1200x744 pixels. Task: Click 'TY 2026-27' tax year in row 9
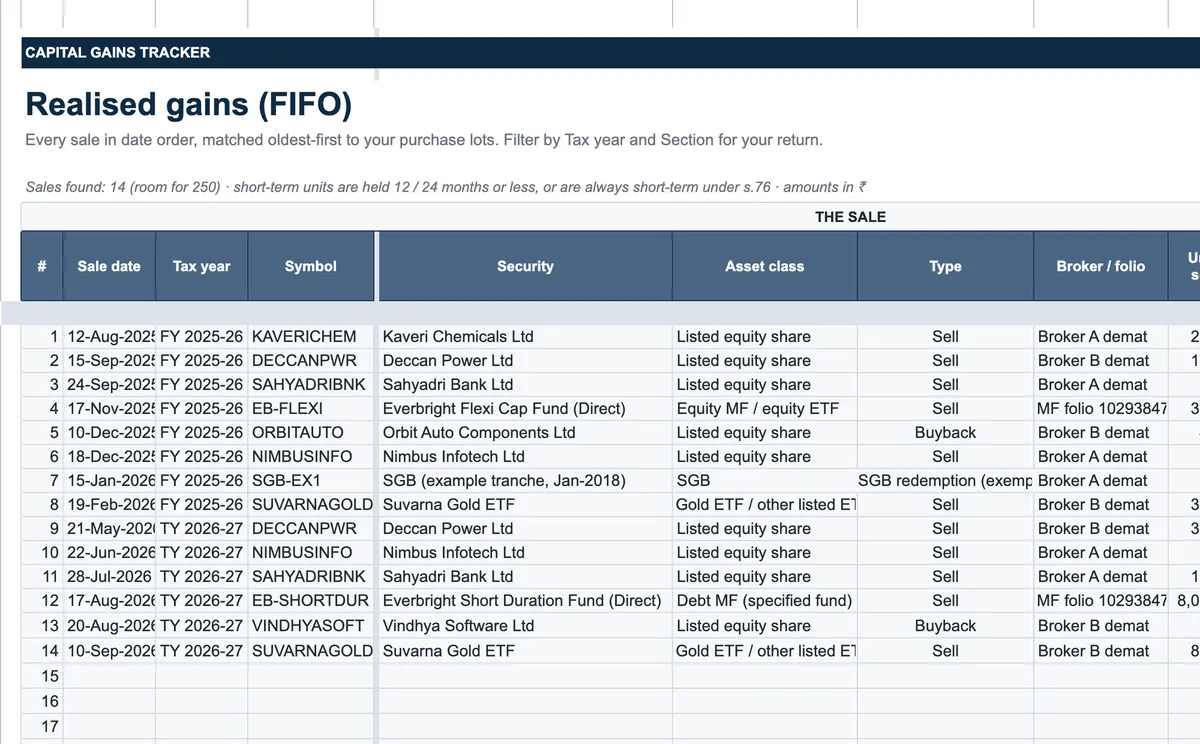click(202, 529)
